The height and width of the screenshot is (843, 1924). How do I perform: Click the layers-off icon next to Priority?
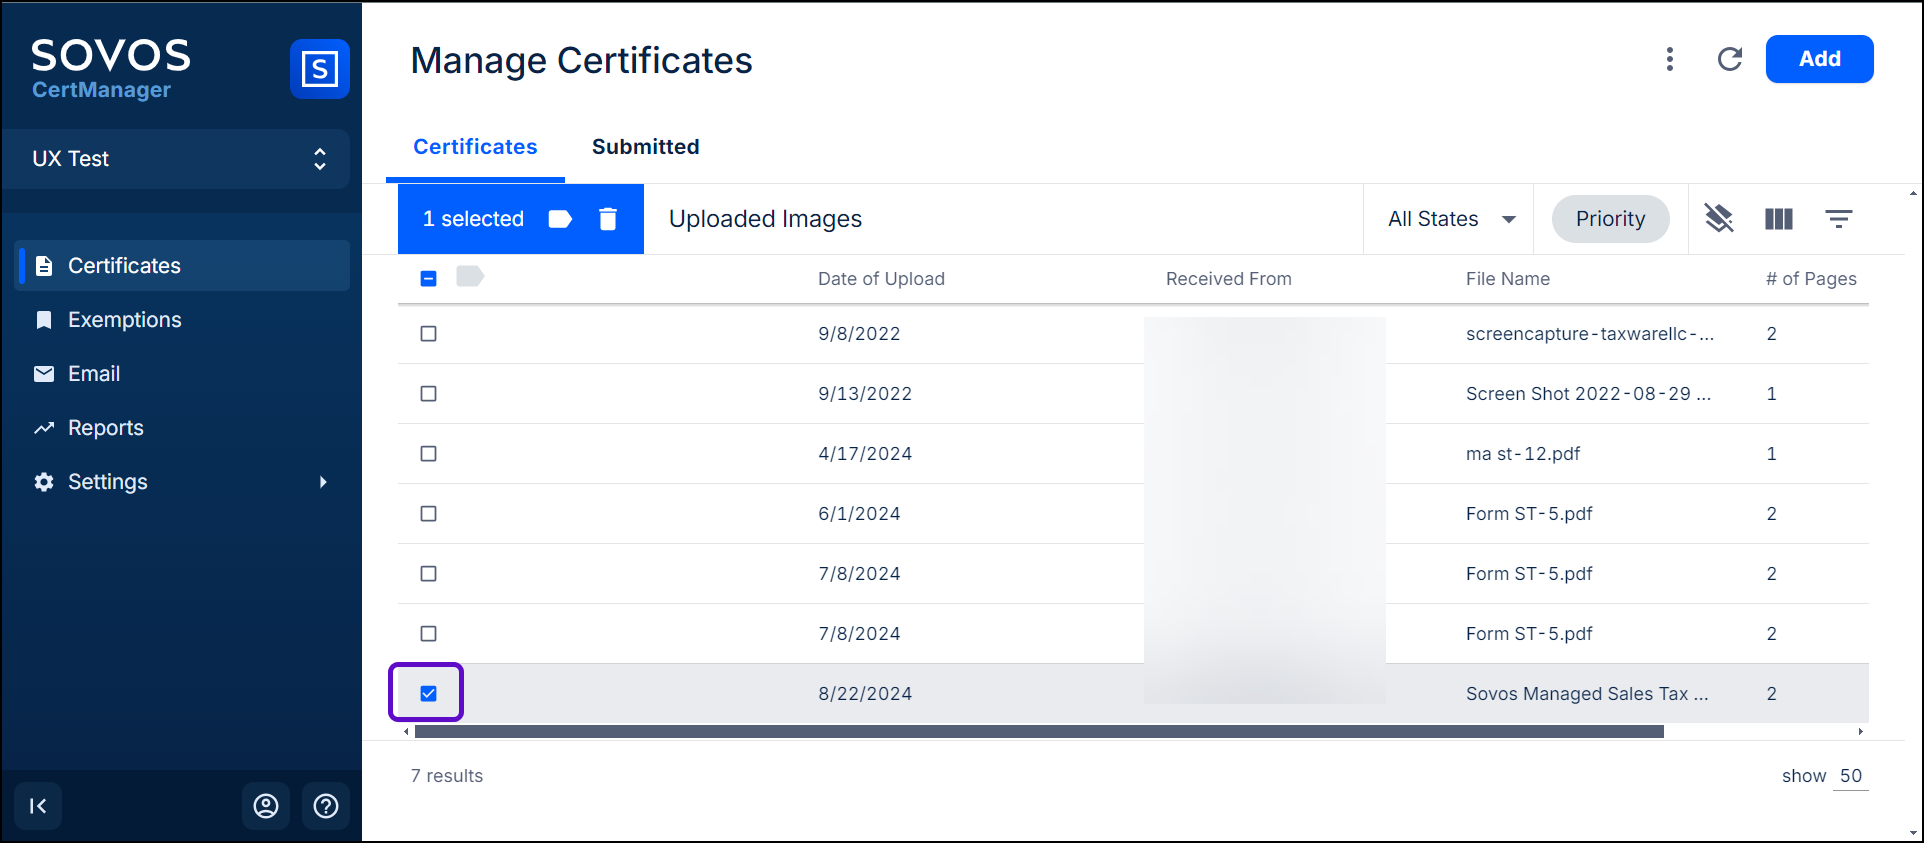click(x=1718, y=219)
